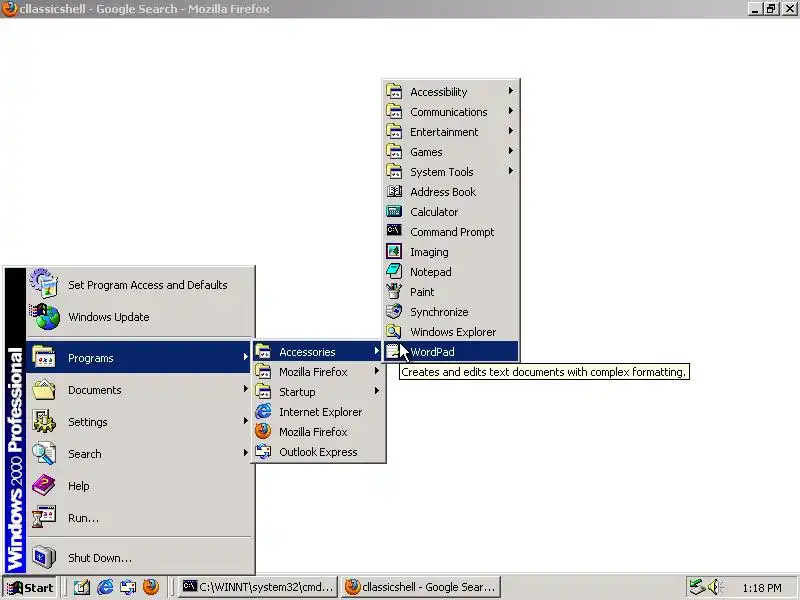Click the Command Prompt icon

[393, 231]
